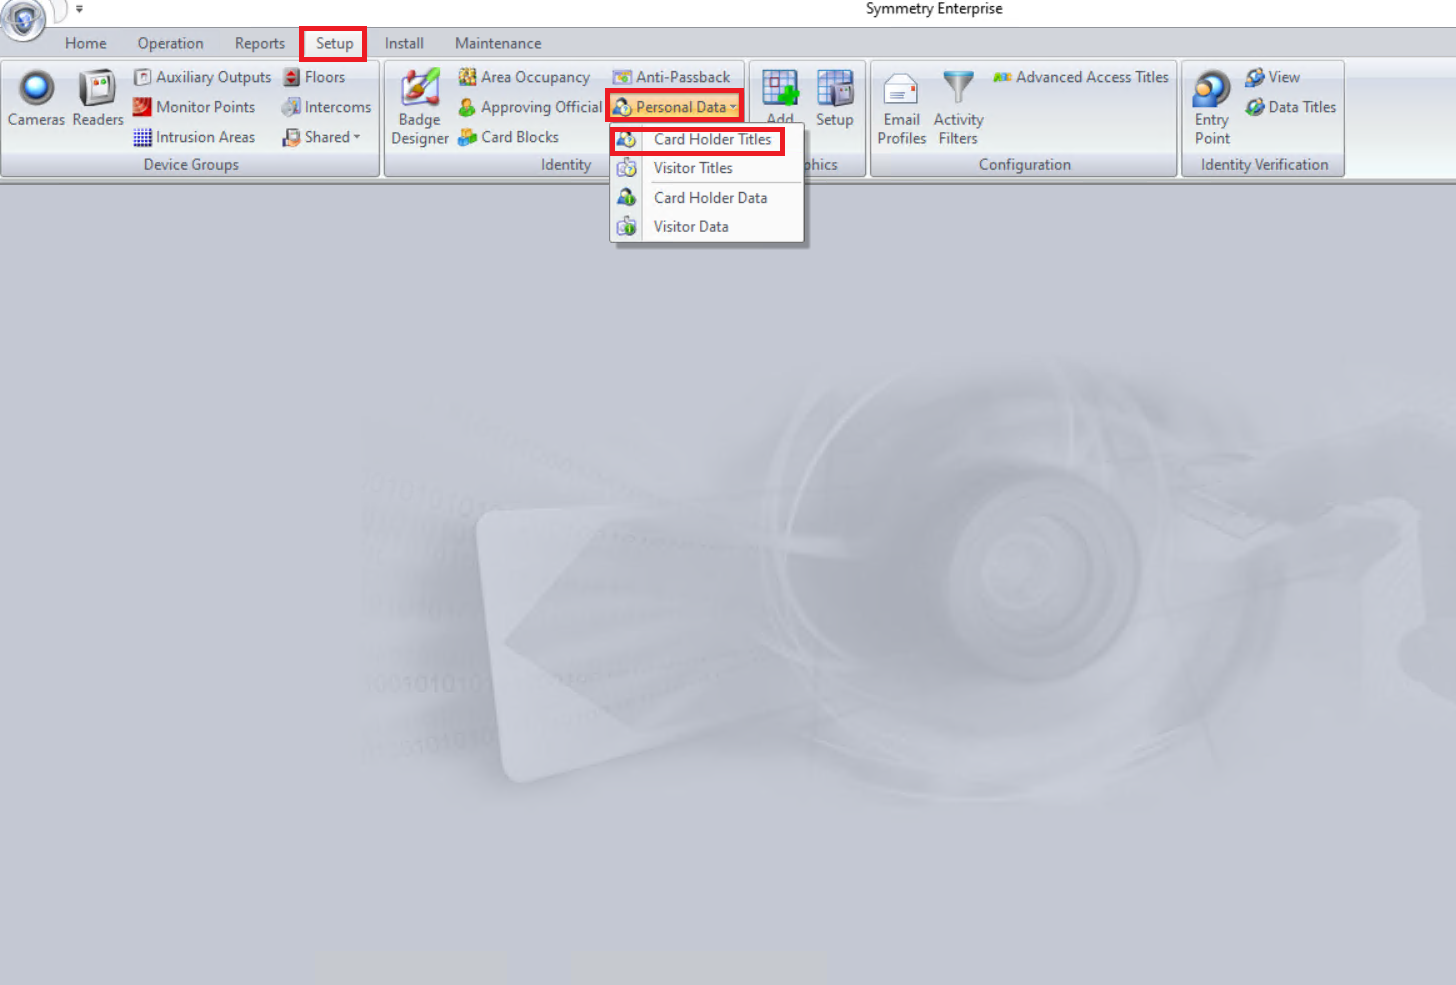Click the graphics Add icon
1456x985 pixels.
pos(780,97)
